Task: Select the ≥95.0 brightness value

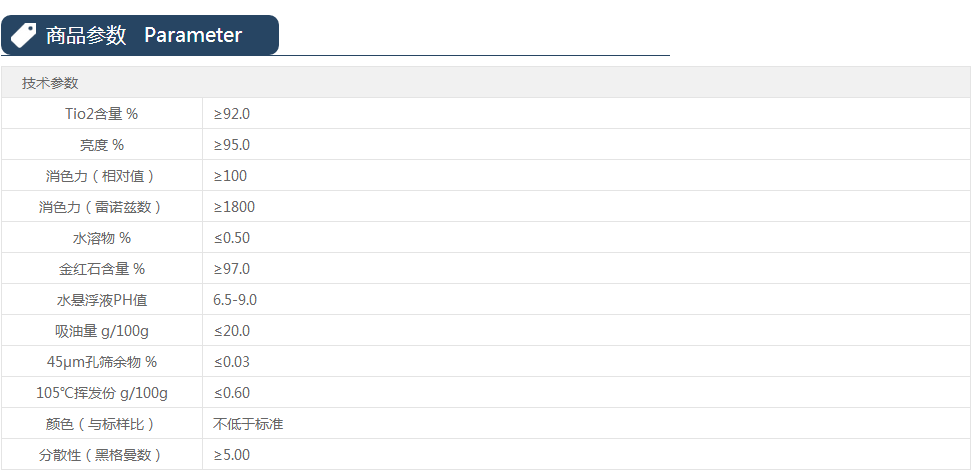Action: 232,145
